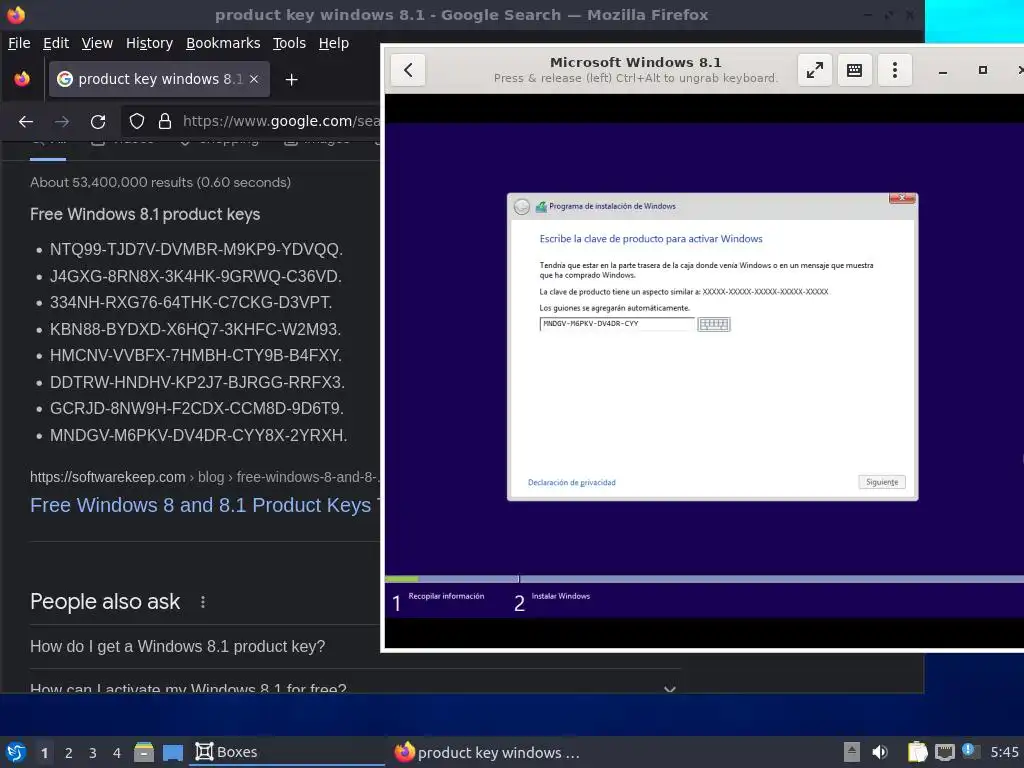This screenshot has width=1024, height=768.
Task: Open Firefox History menu
Action: click(x=149, y=43)
